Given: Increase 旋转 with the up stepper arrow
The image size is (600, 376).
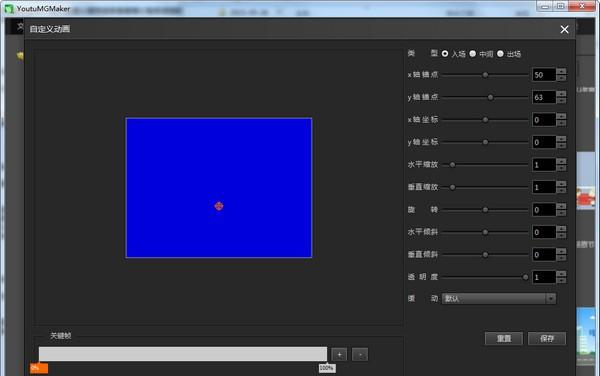Looking at the screenshot, I should [x=561, y=206].
